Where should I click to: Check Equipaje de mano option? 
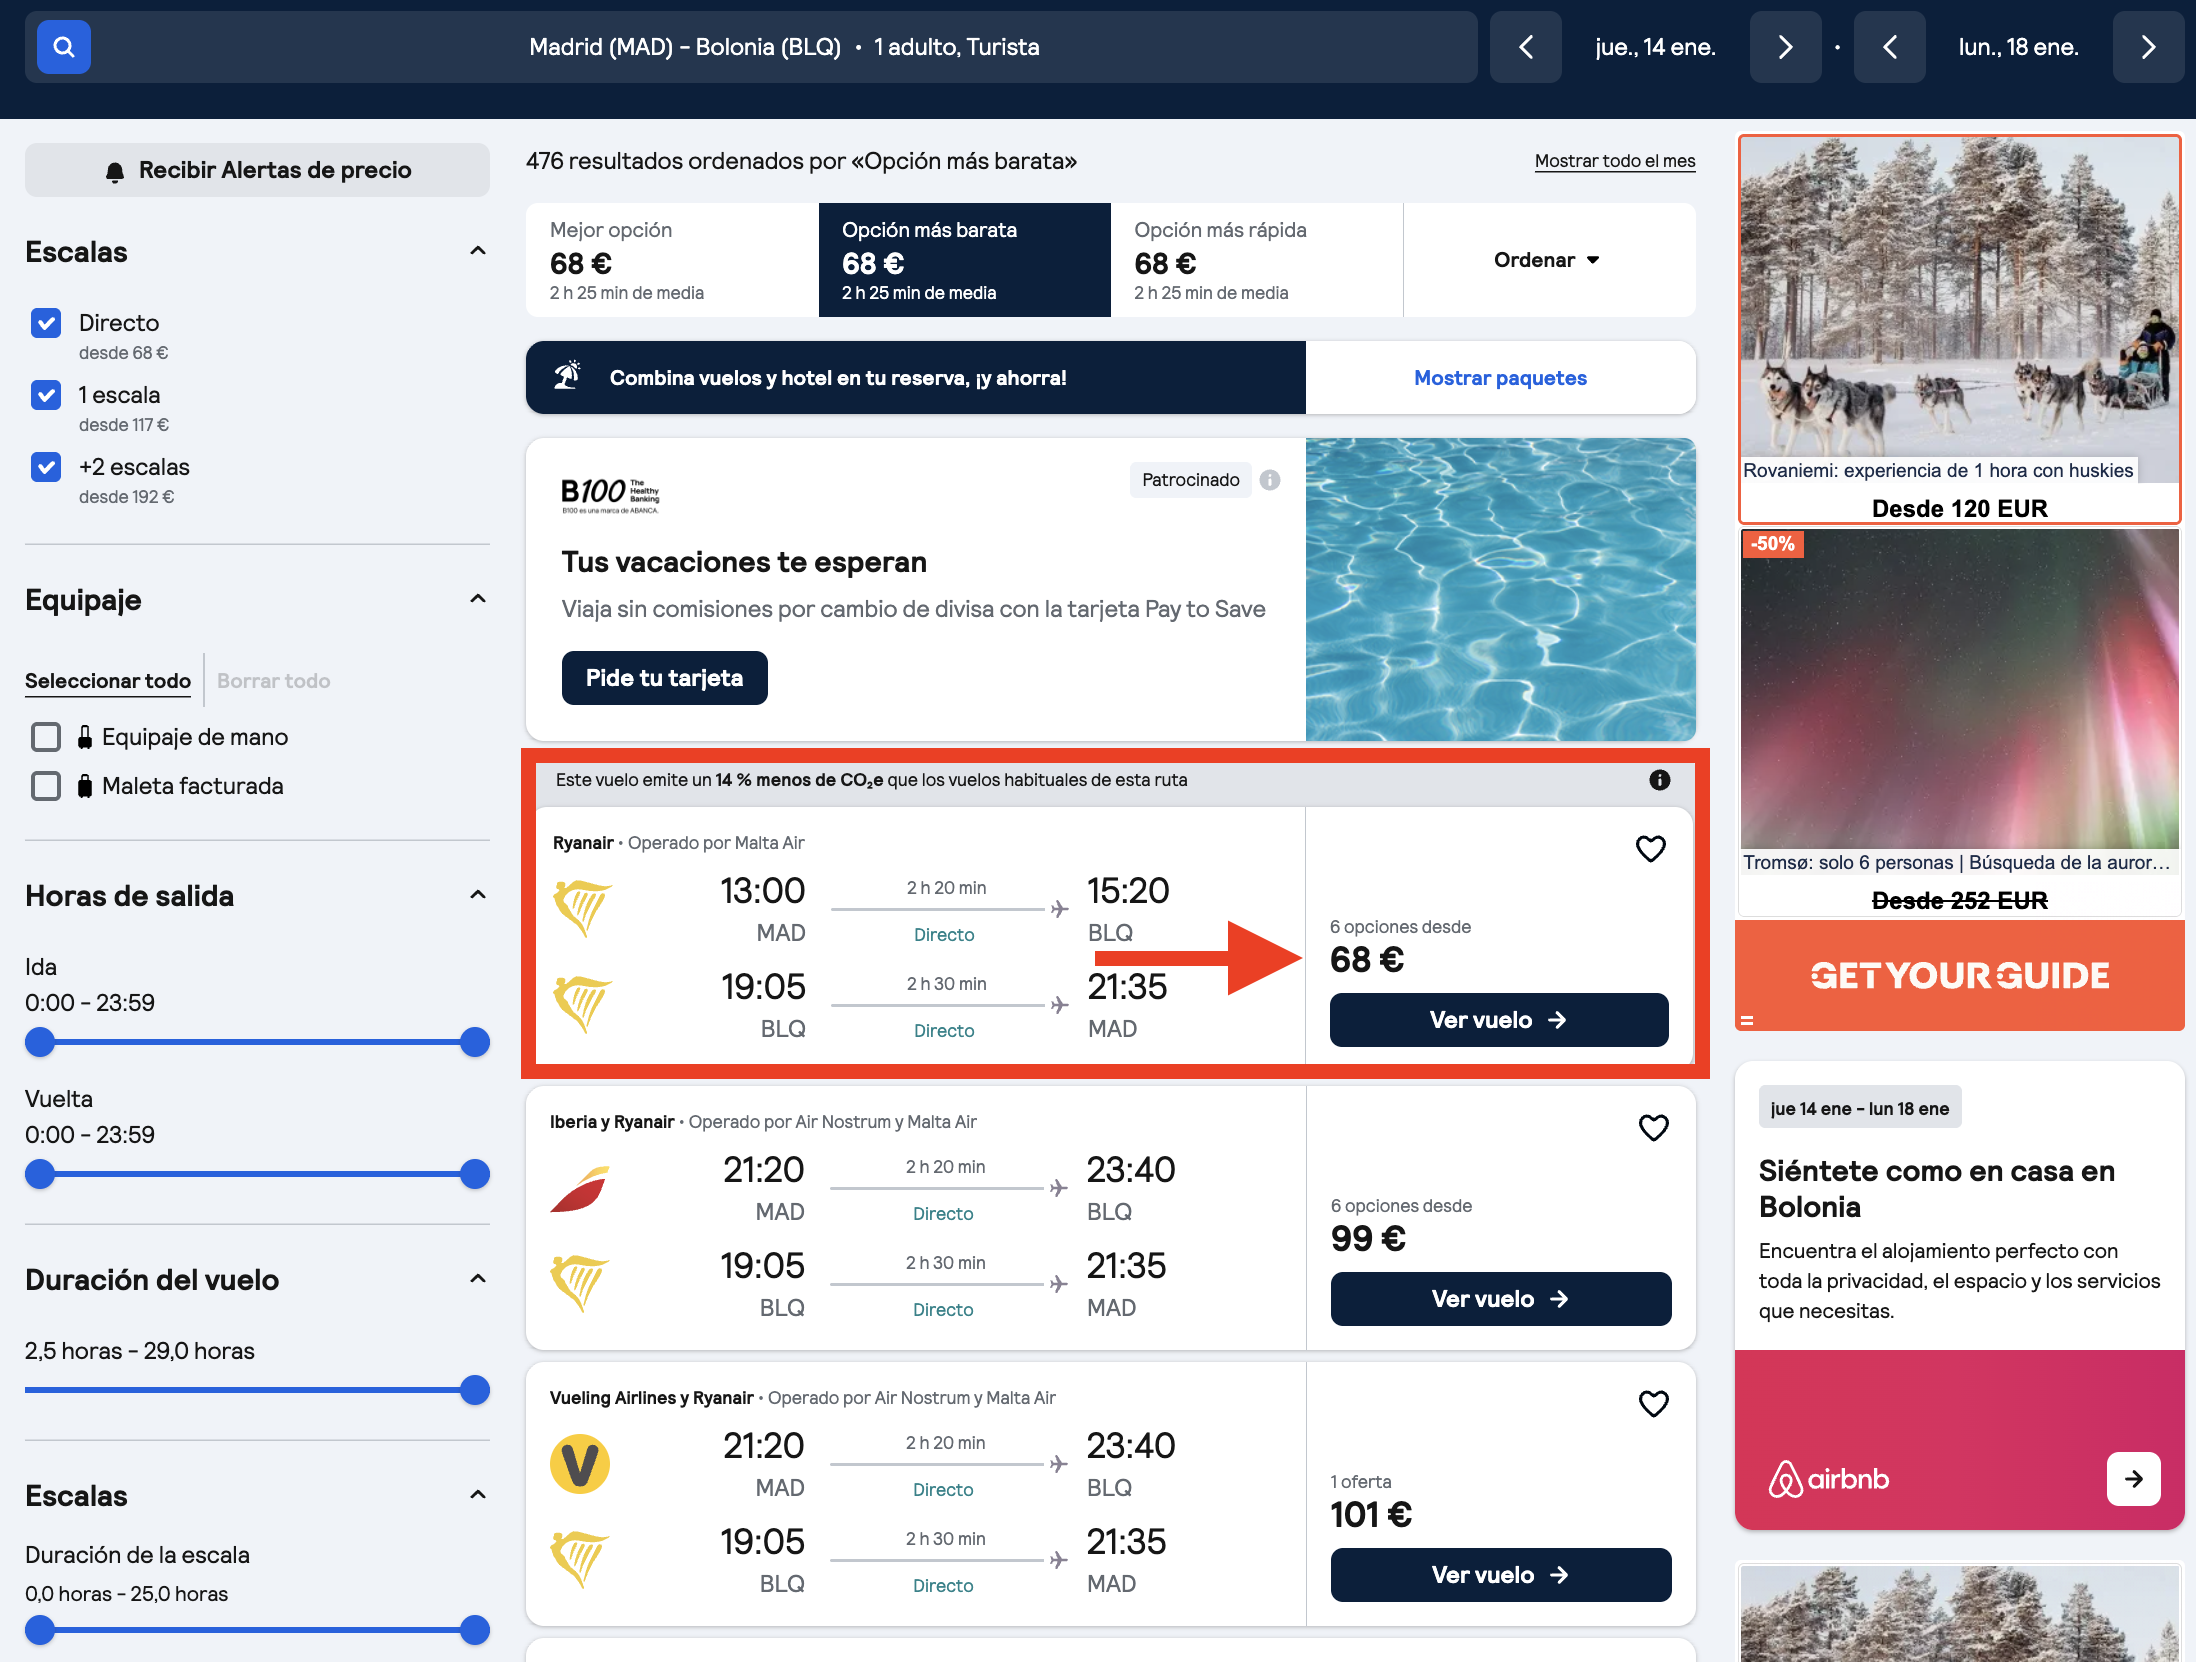coord(46,737)
